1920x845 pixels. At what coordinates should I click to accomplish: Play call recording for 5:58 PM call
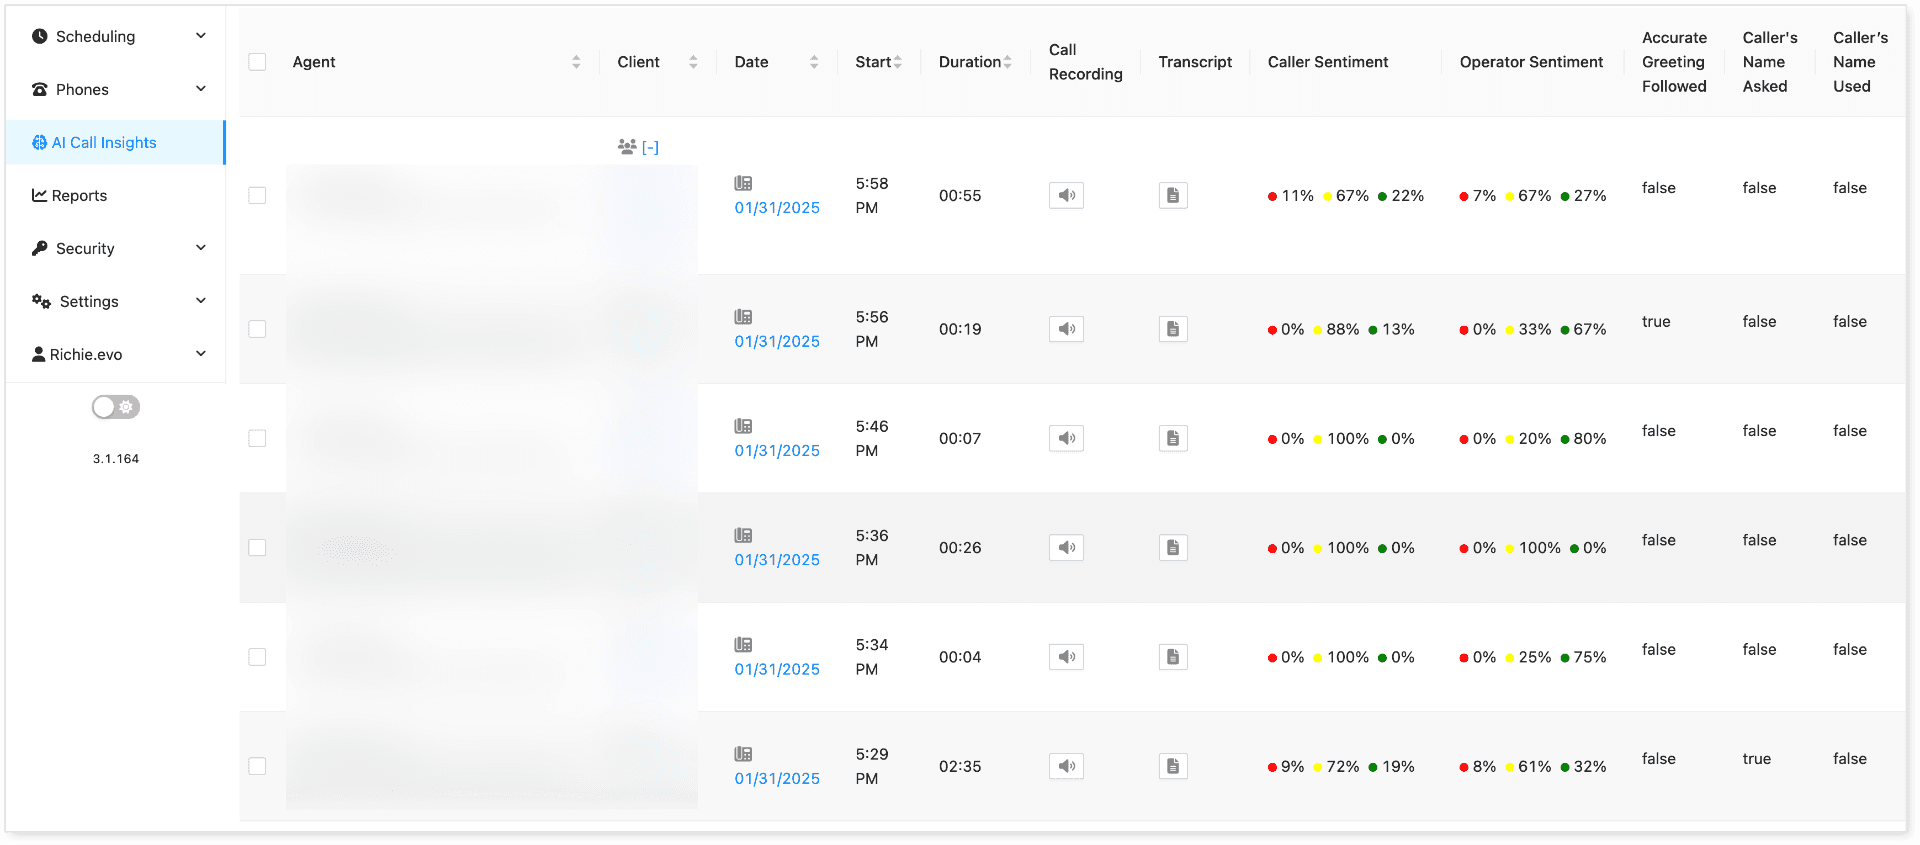click(x=1066, y=195)
